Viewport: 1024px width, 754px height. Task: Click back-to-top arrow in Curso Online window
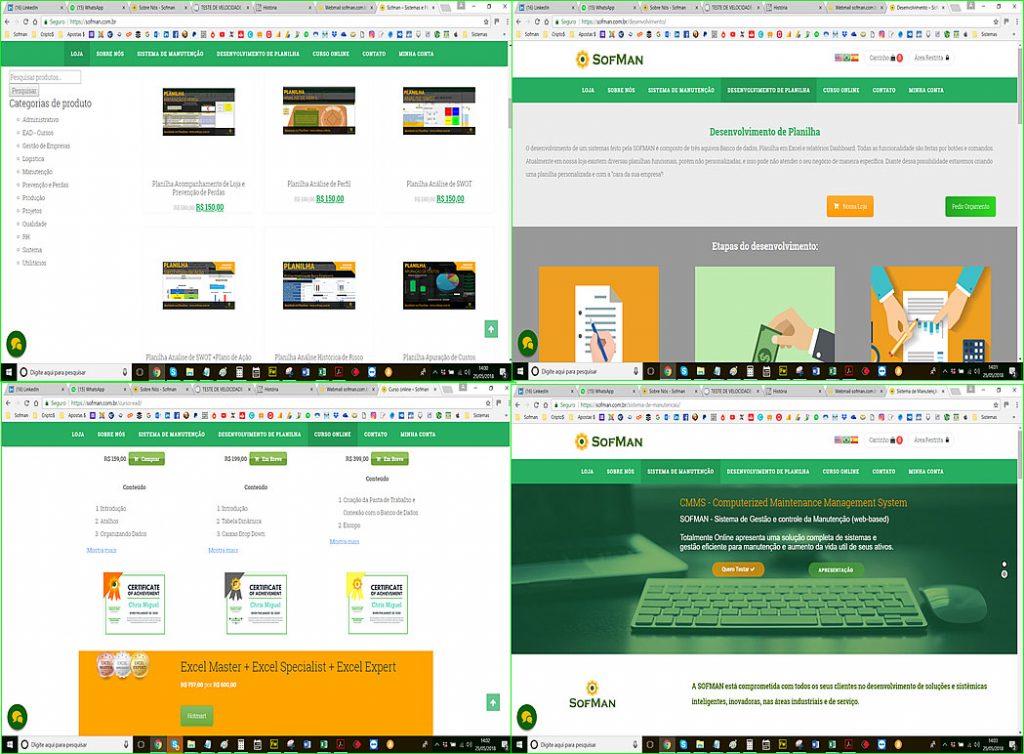tap(493, 702)
